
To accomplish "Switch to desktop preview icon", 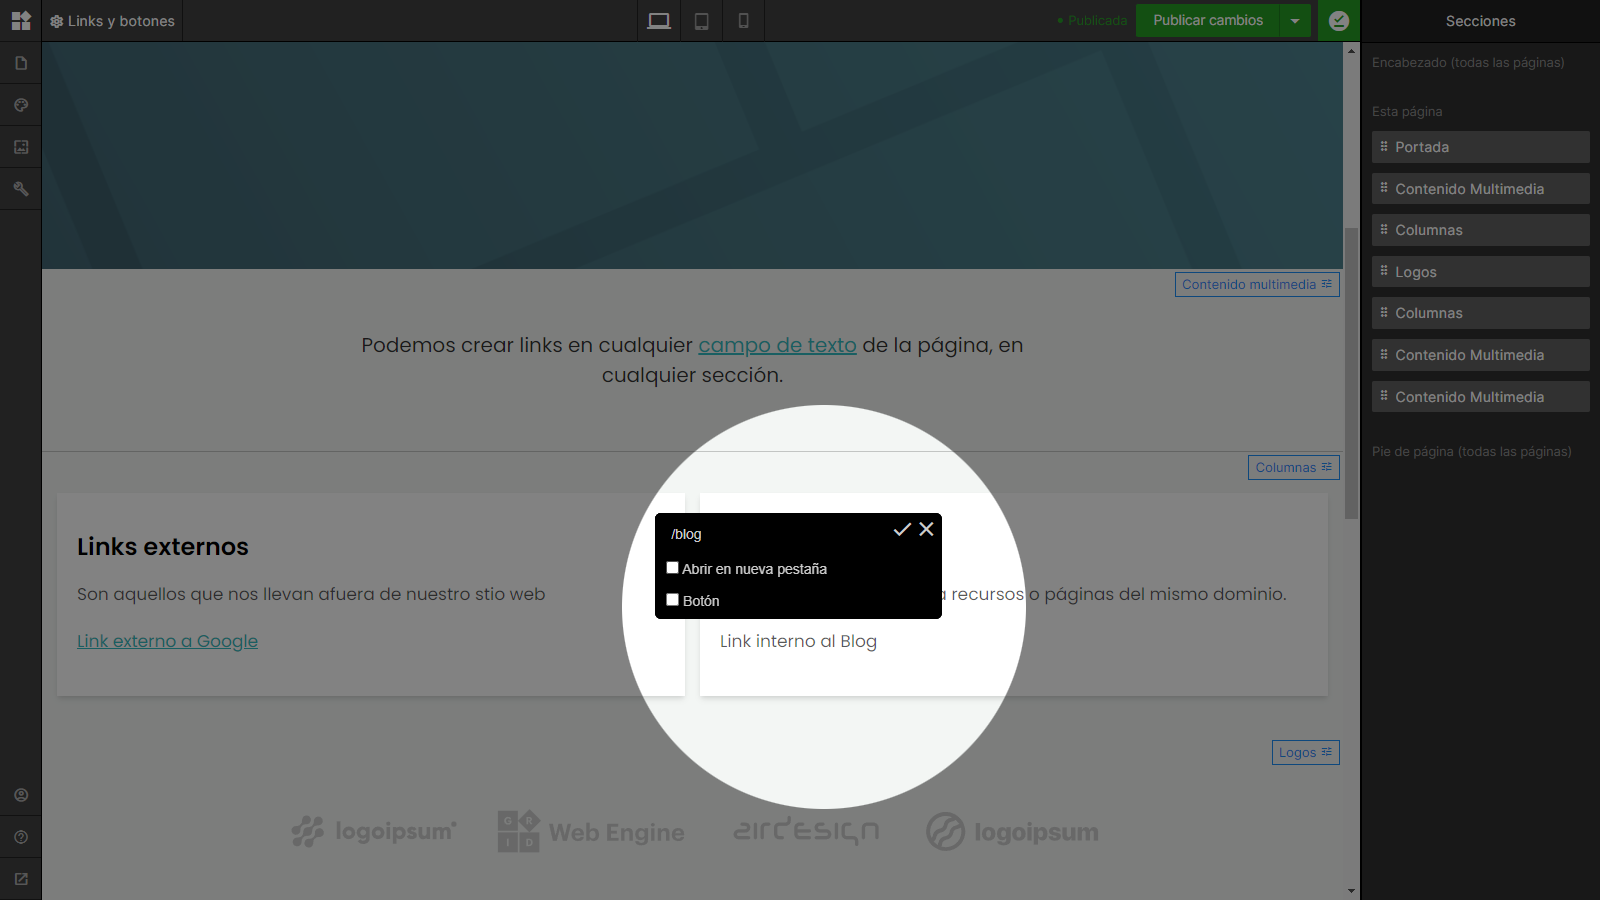I will tap(659, 21).
